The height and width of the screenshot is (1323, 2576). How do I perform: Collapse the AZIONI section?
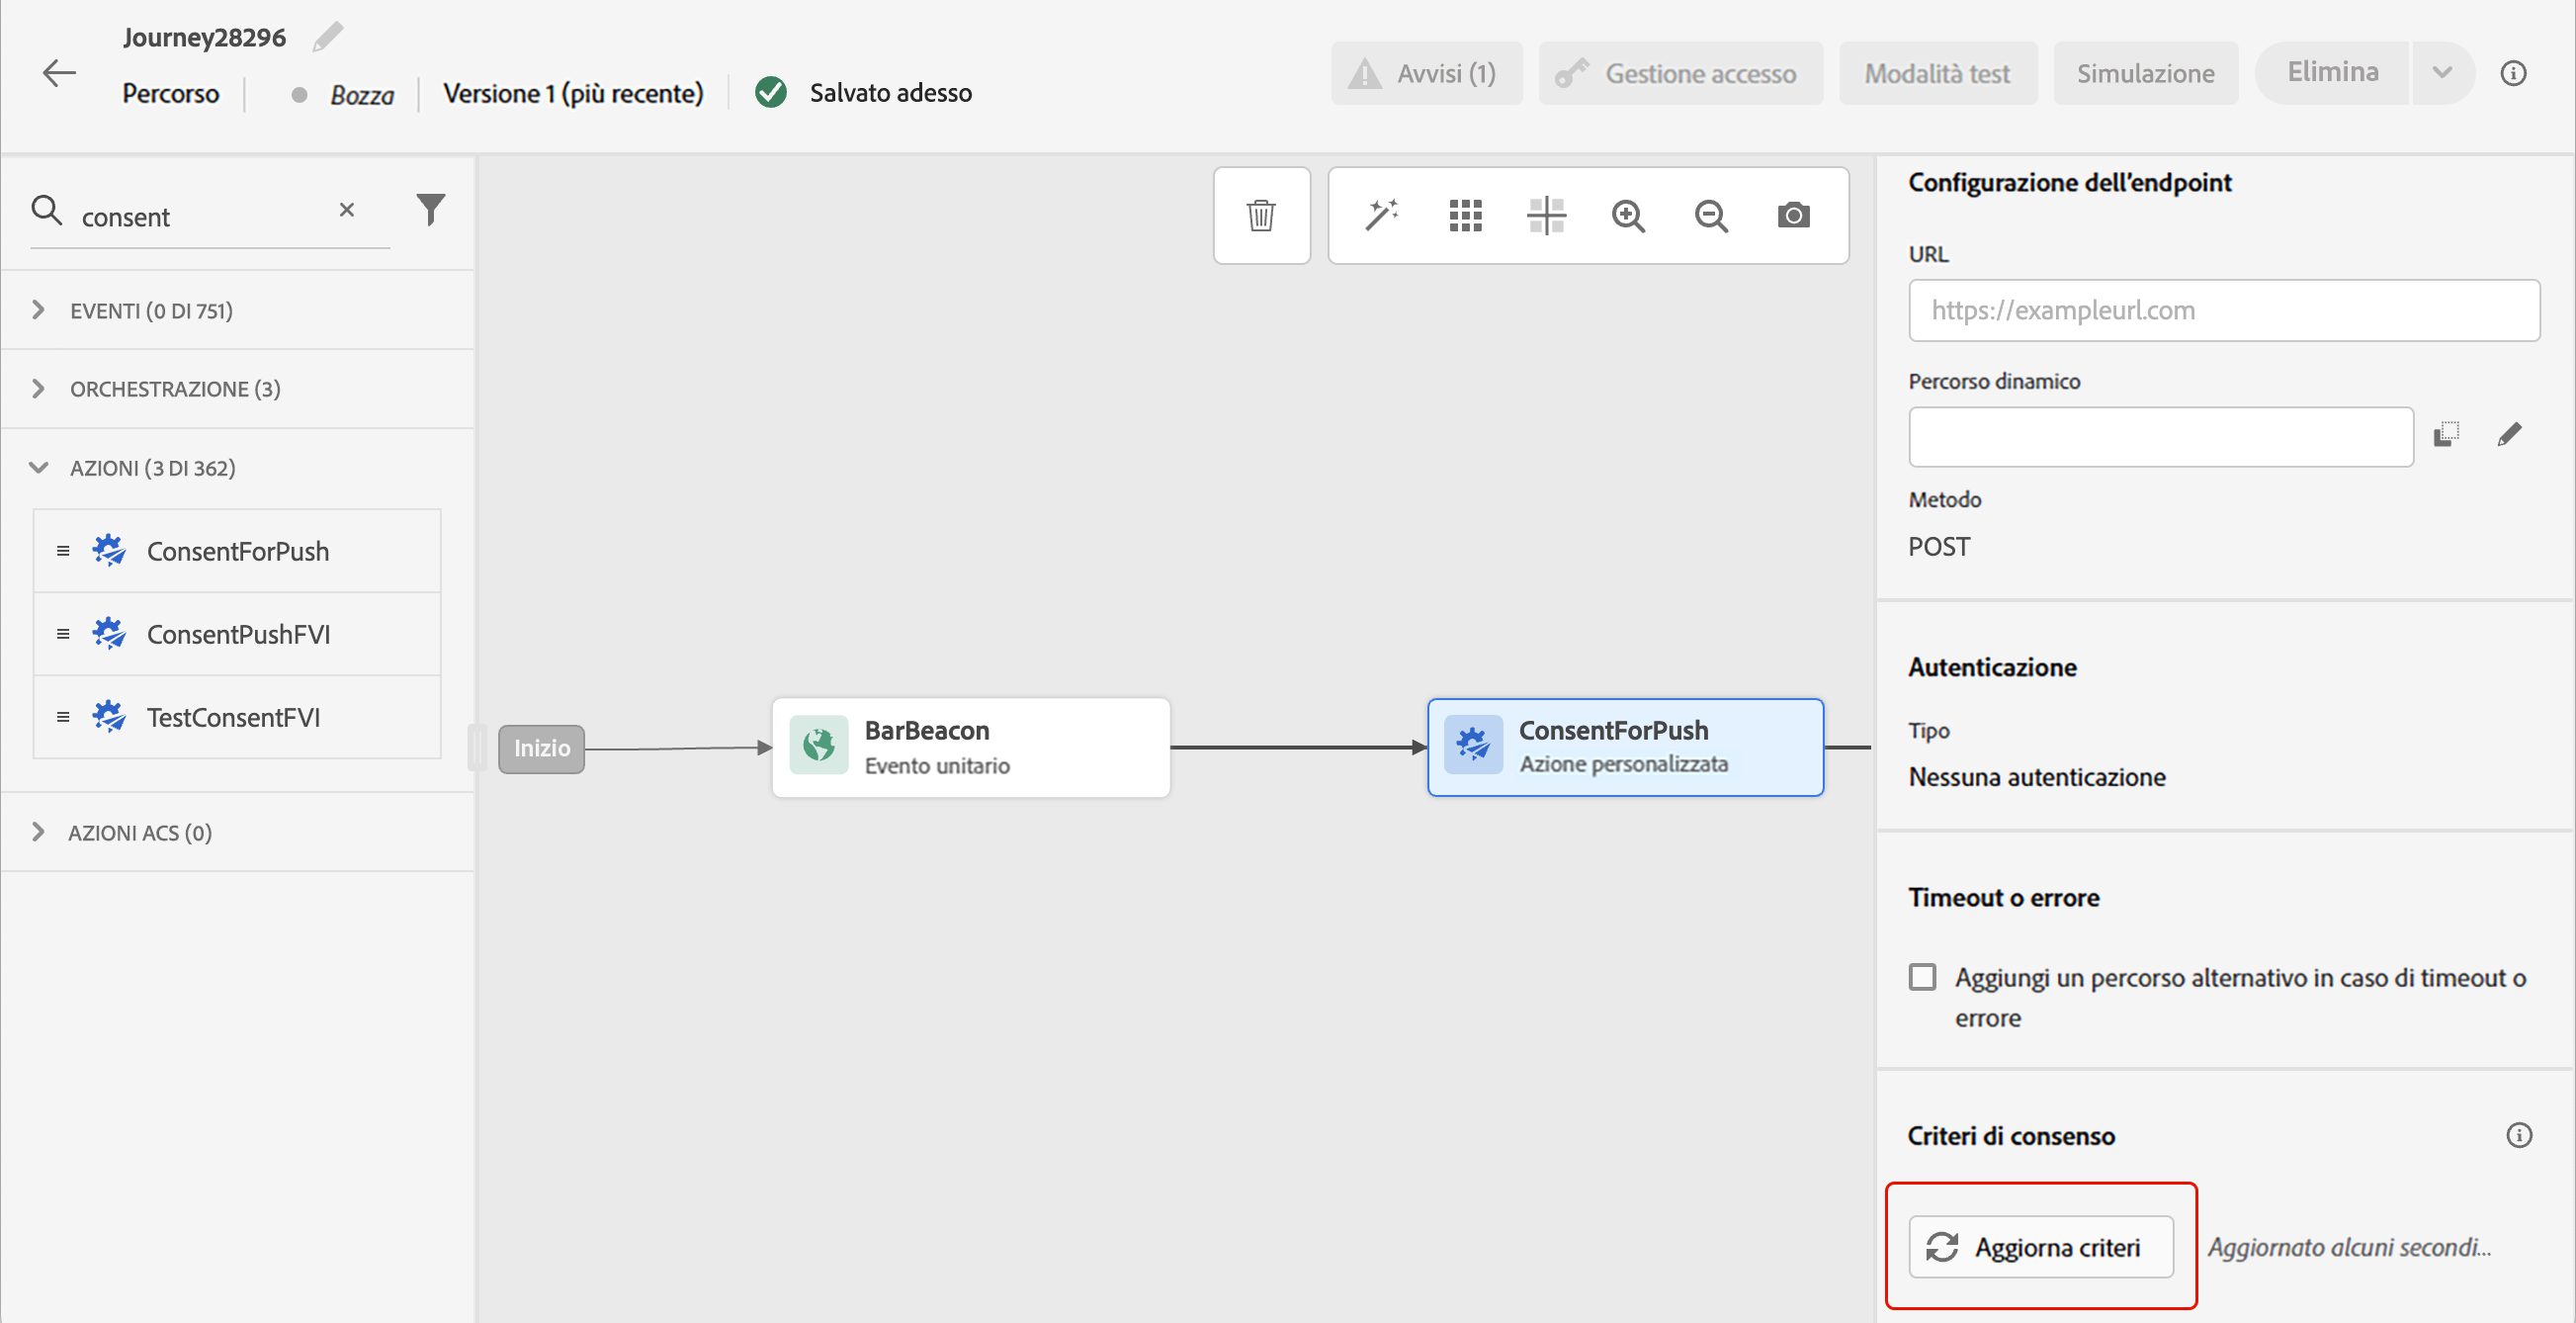tap(38, 468)
